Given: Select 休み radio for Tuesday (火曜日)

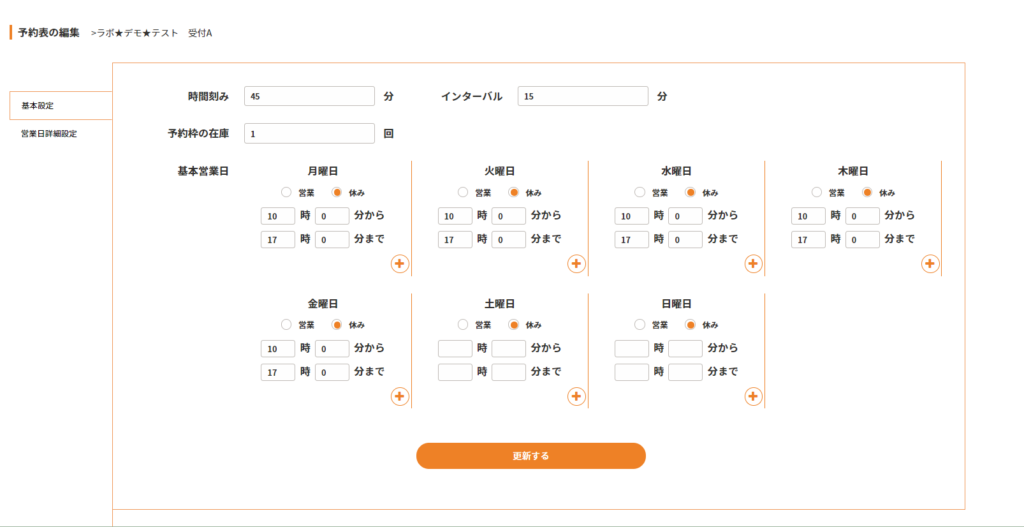Looking at the screenshot, I should [x=514, y=192].
